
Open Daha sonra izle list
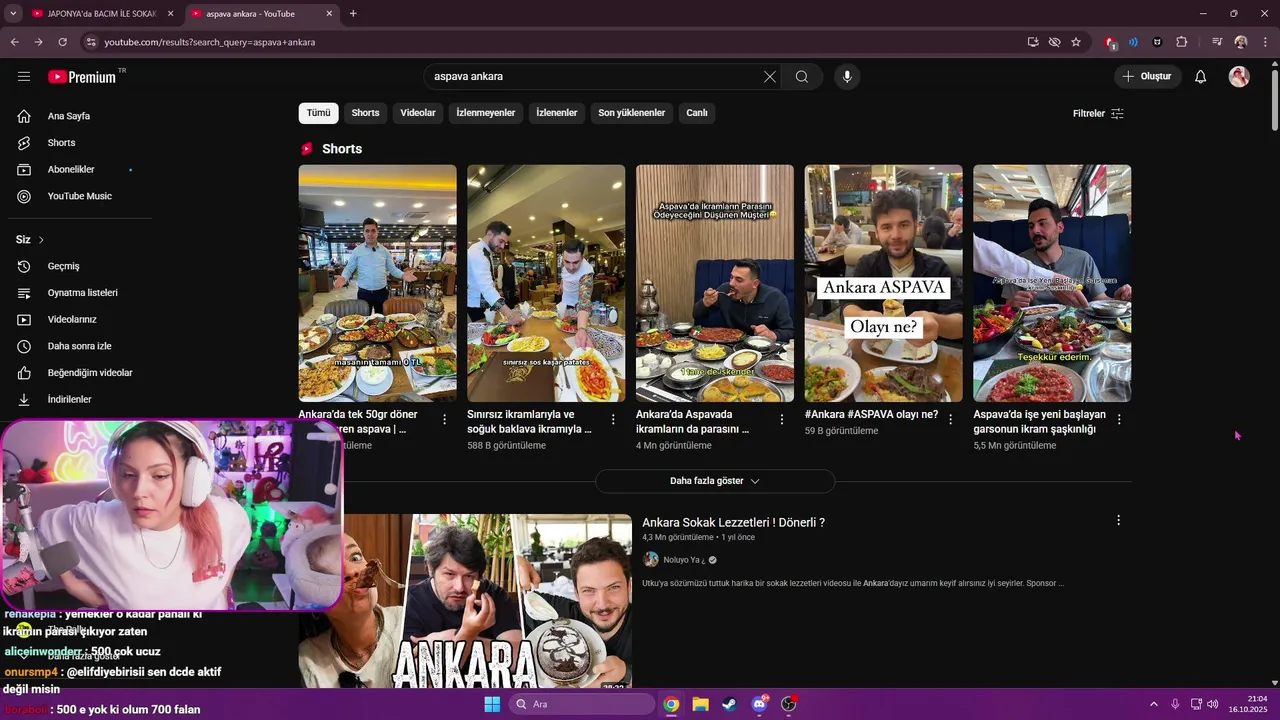(80, 346)
